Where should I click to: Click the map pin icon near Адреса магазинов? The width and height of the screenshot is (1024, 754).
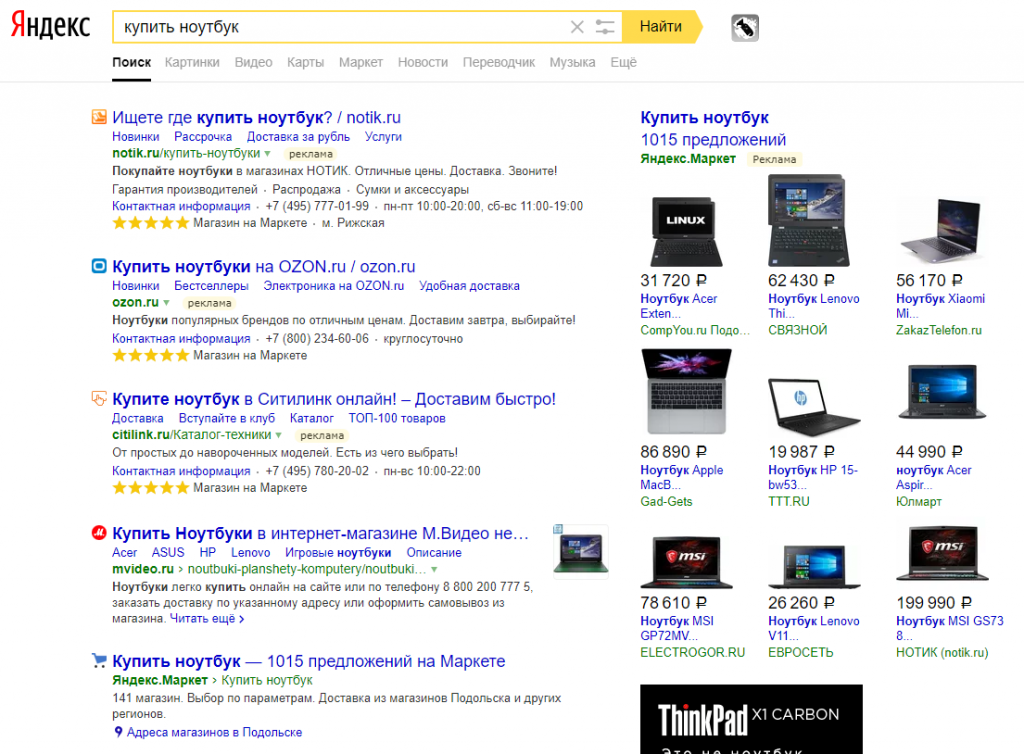click(x=118, y=732)
